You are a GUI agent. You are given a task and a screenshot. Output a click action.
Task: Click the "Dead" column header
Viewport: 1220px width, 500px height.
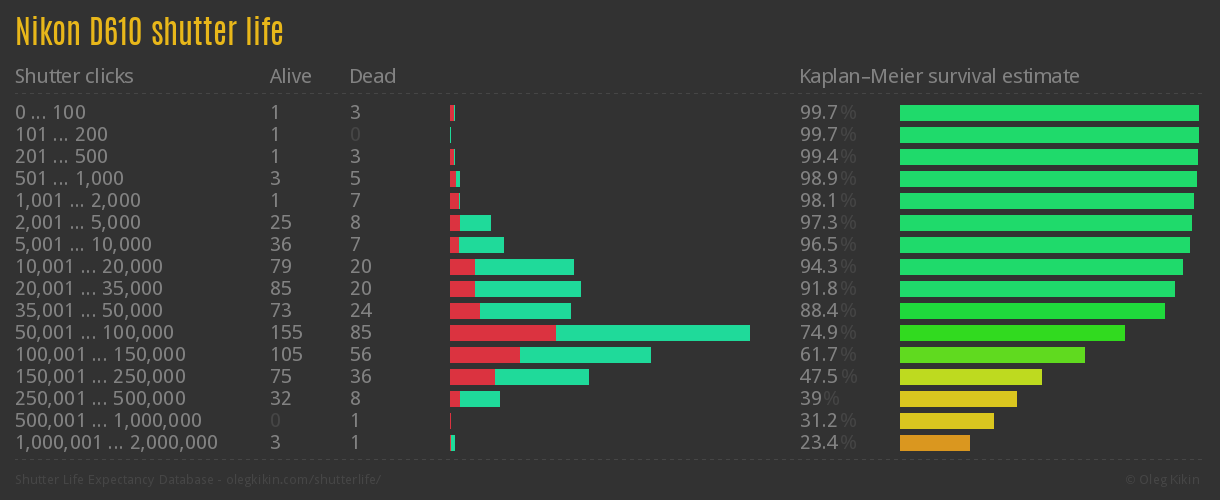click(x=372, y=76)
